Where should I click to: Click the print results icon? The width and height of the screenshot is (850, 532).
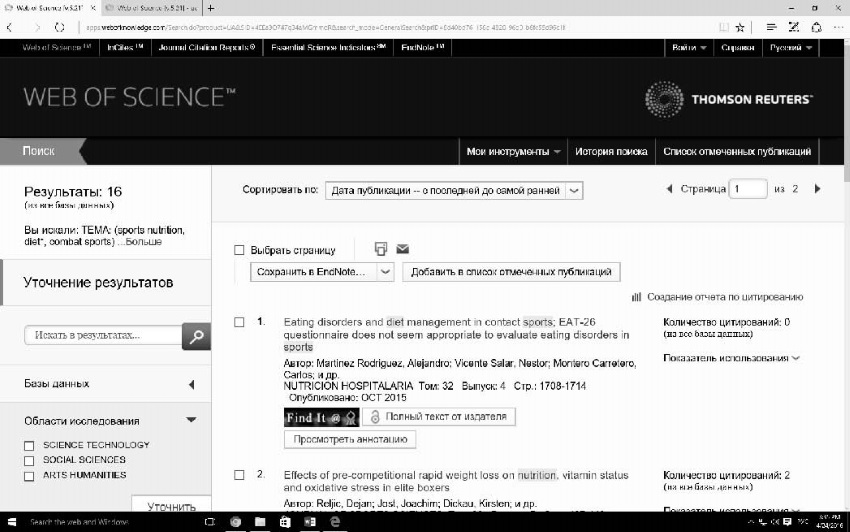[380, 249]
